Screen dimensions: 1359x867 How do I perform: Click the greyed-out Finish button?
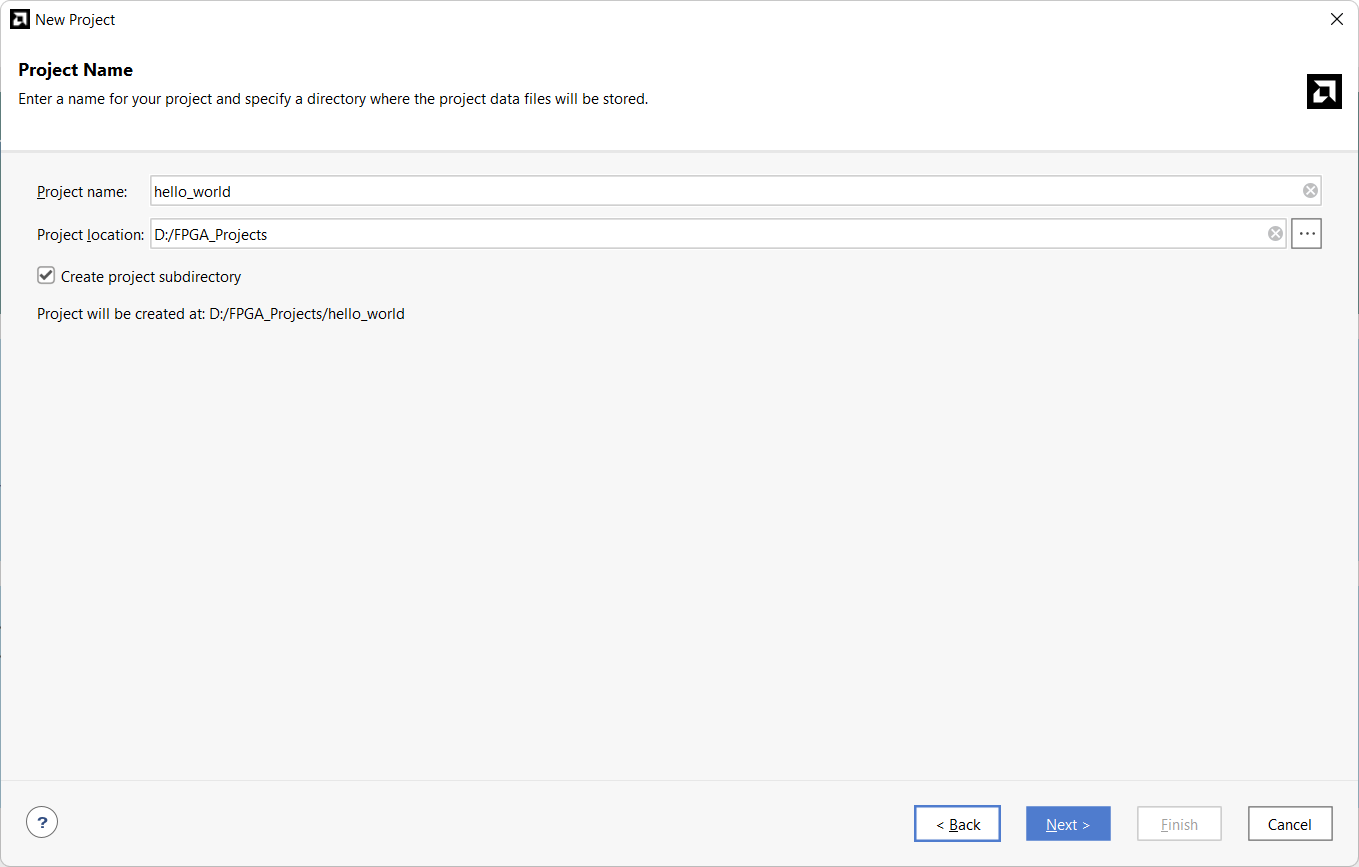[x=1179, y=824]
